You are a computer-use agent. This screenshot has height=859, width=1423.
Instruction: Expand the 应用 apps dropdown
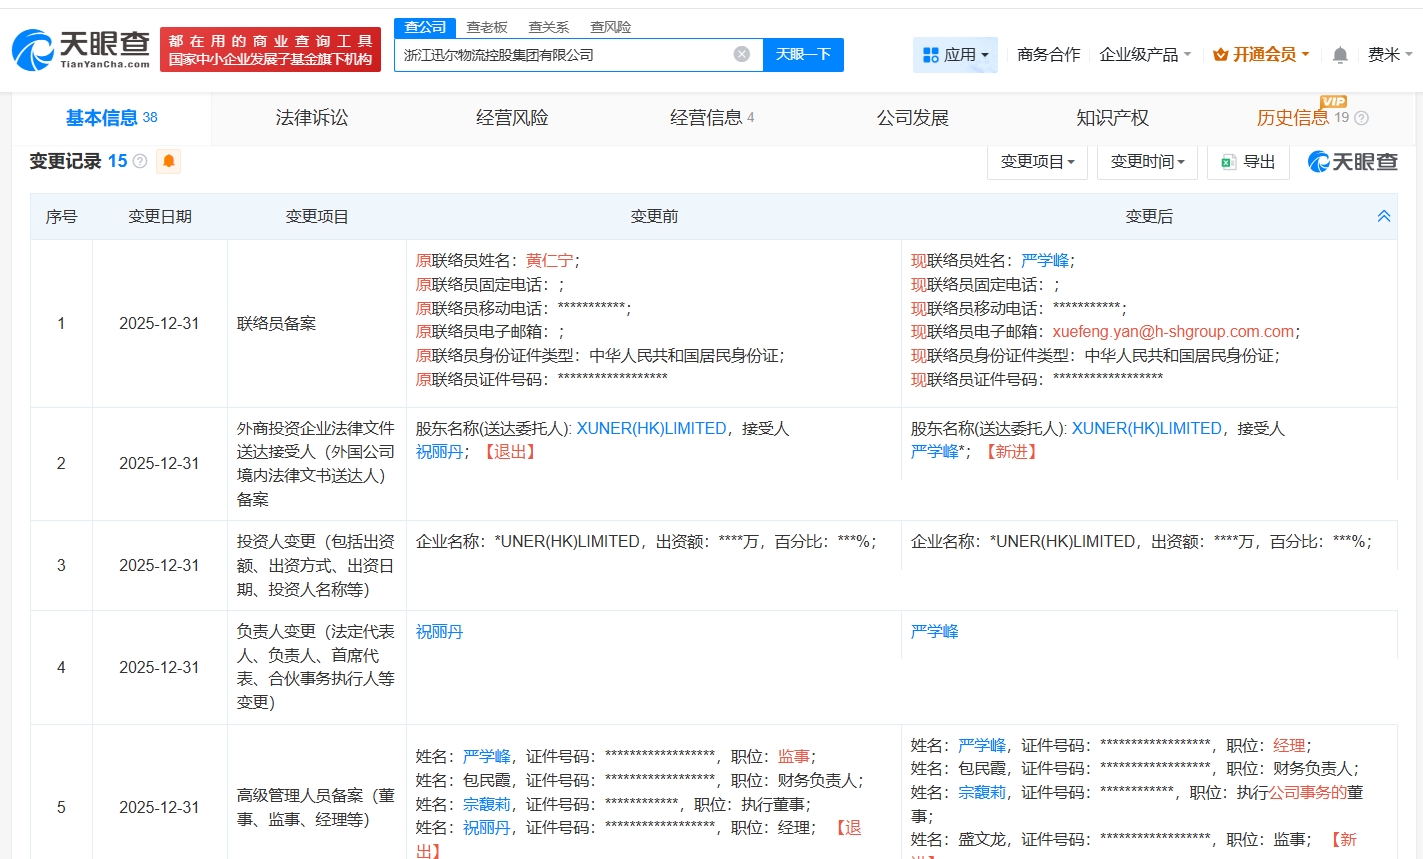pyautogui.click(x=955, y=55)
